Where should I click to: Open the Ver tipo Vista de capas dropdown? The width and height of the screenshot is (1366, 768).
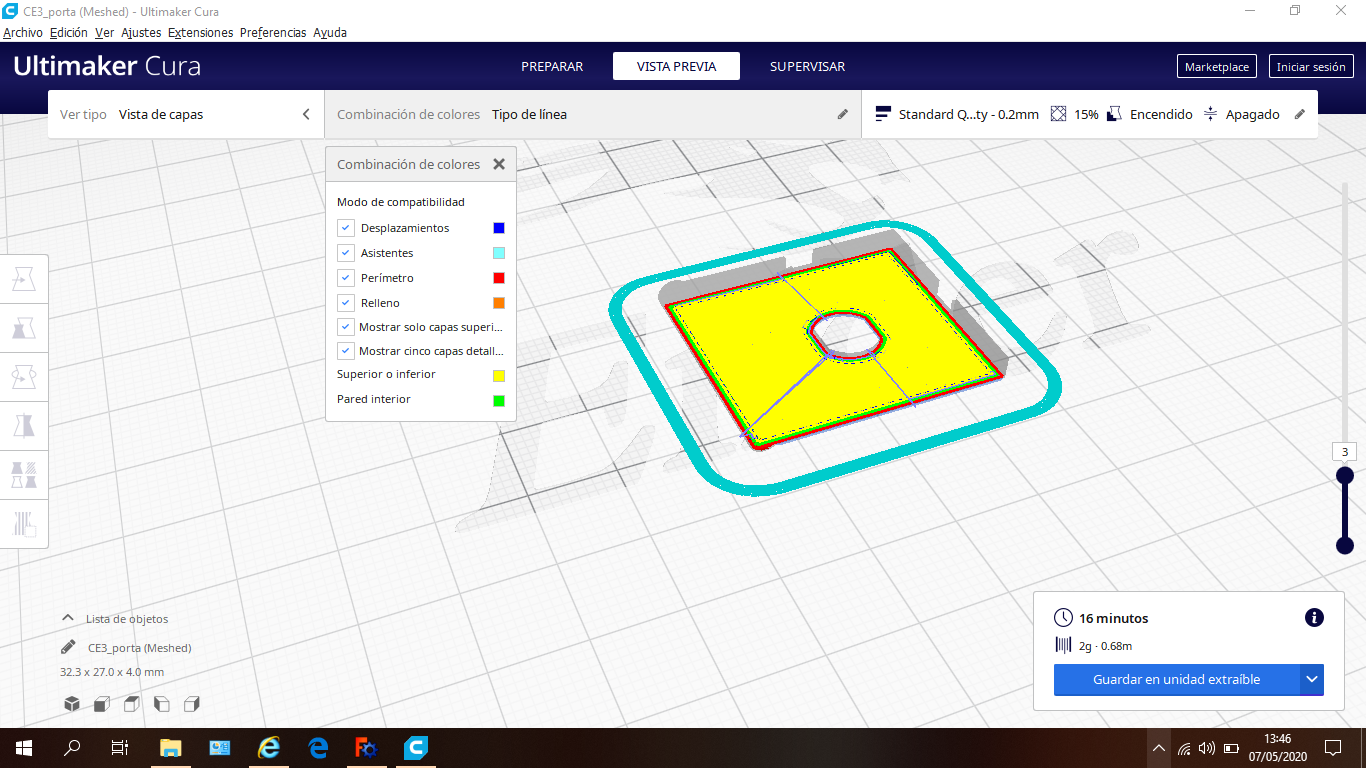[x=186, y=114]
